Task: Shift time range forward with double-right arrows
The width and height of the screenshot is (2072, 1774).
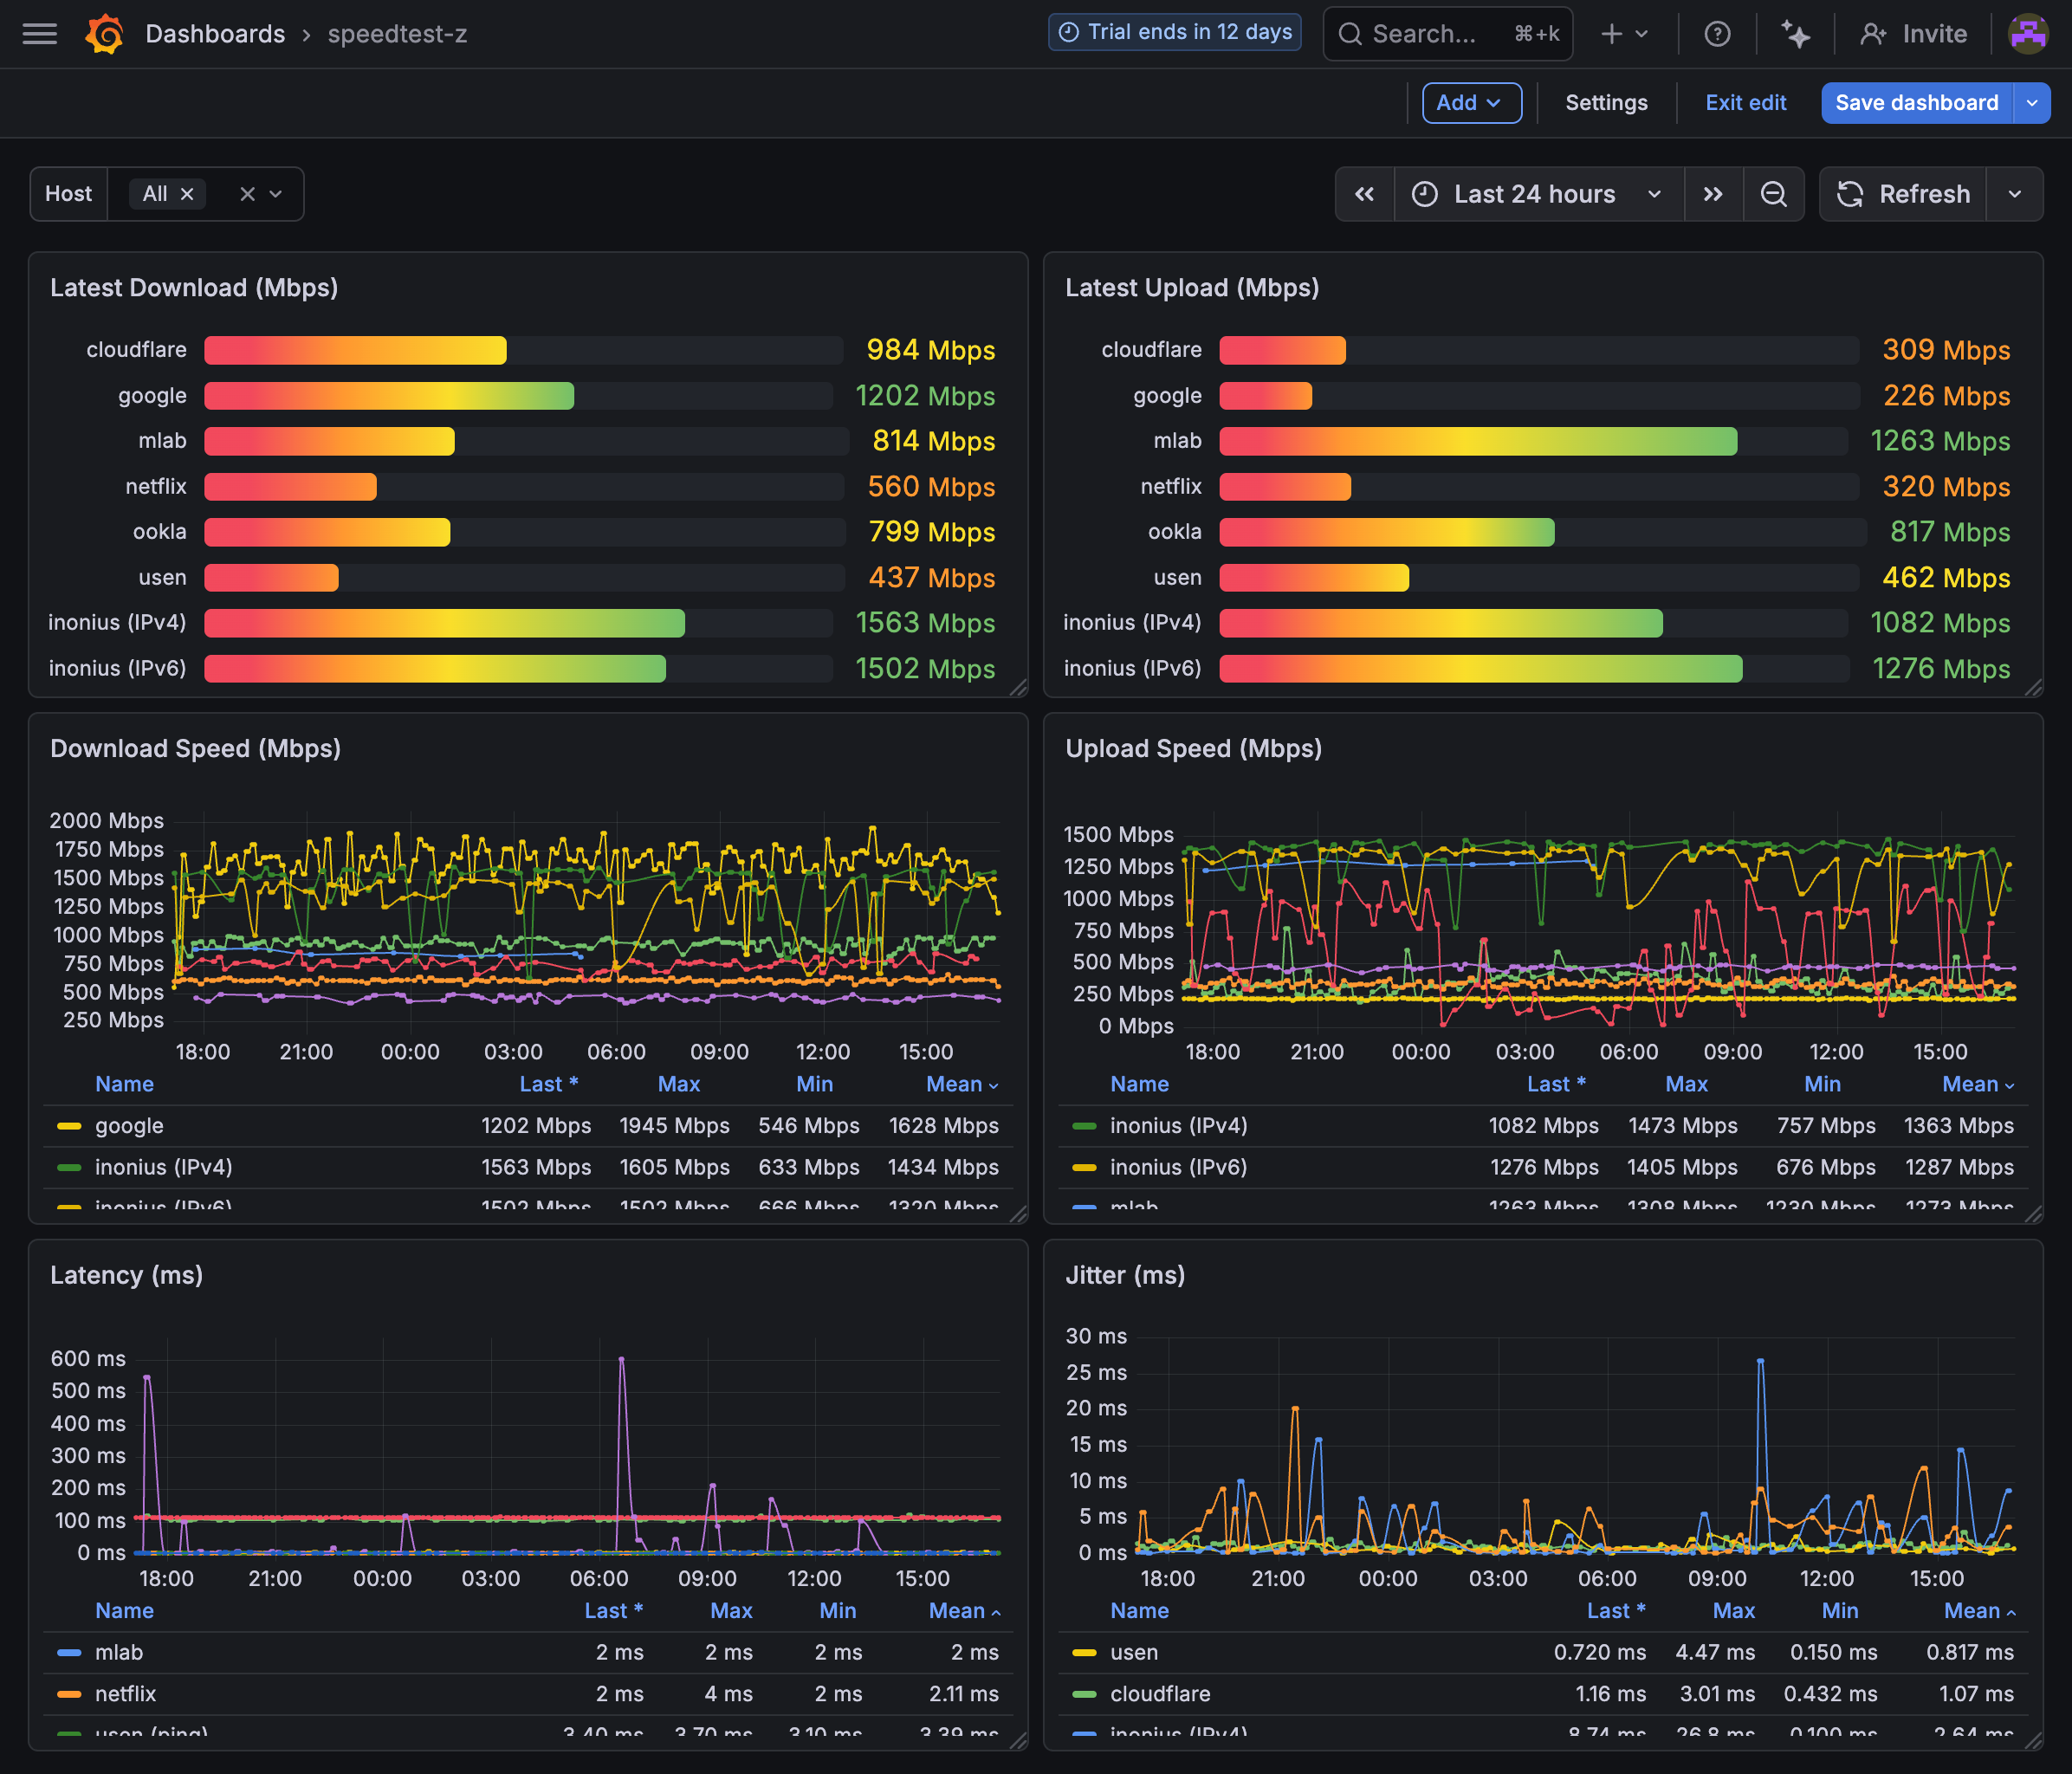Action: tap(1713, 194)
